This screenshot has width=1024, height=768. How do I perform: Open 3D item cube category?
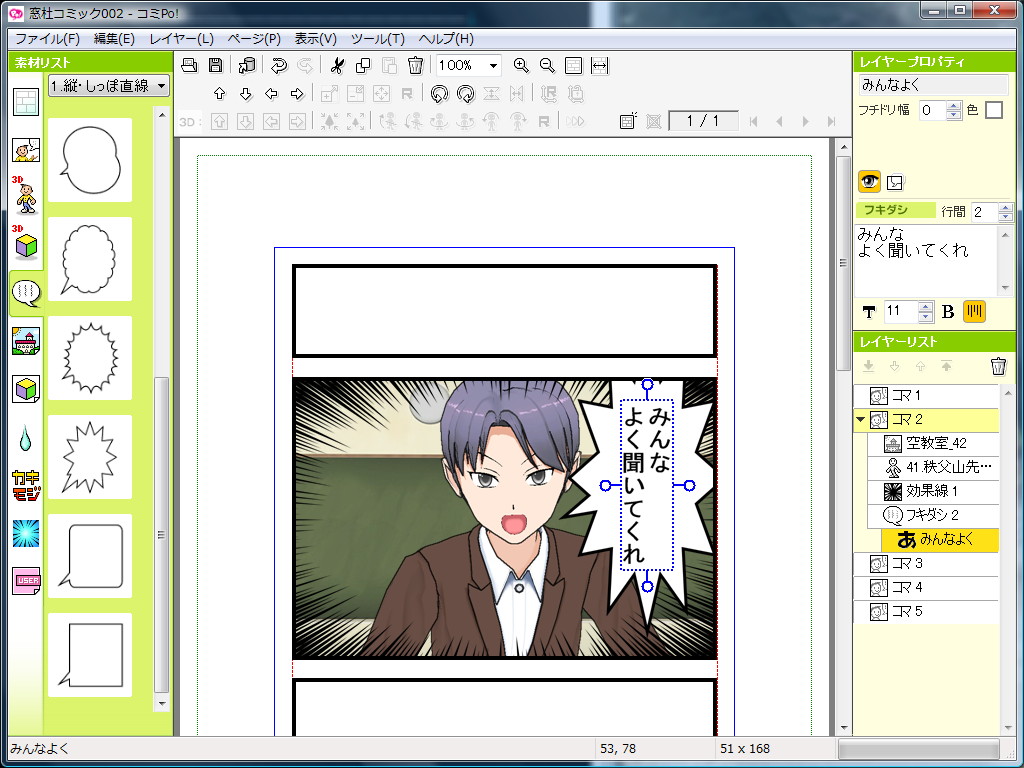coord(26,242)
